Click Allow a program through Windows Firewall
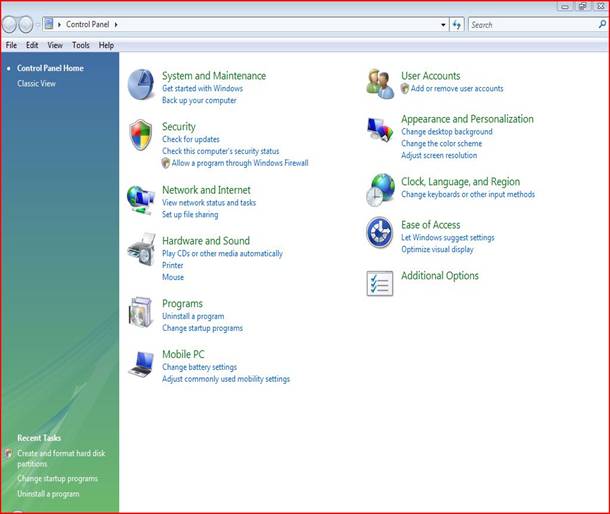Image resolution: width=610 pixels, height=514 pixels. point(240,163)
